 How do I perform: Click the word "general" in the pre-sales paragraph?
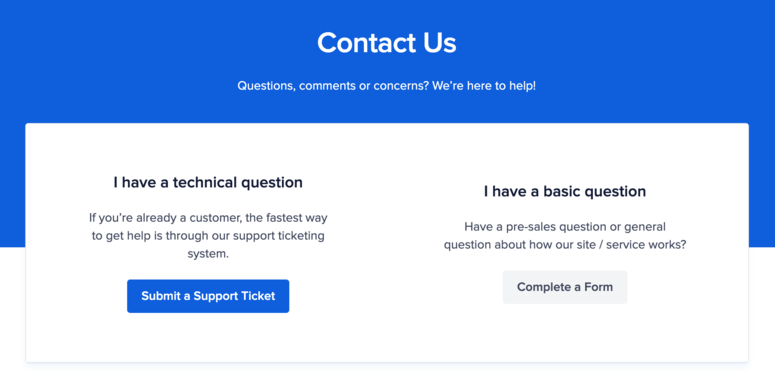645,227
